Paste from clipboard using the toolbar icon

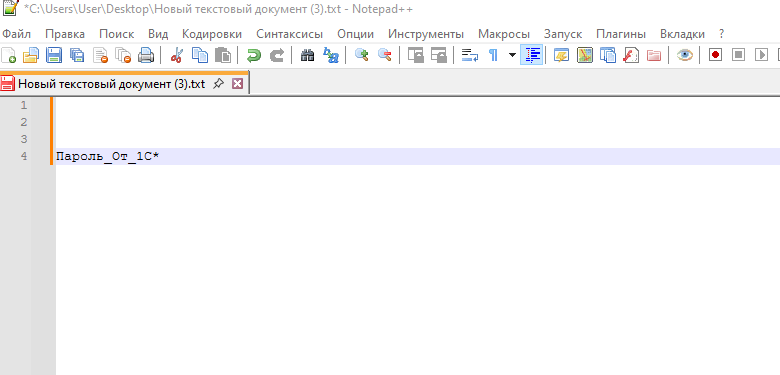tap(223, 55)
